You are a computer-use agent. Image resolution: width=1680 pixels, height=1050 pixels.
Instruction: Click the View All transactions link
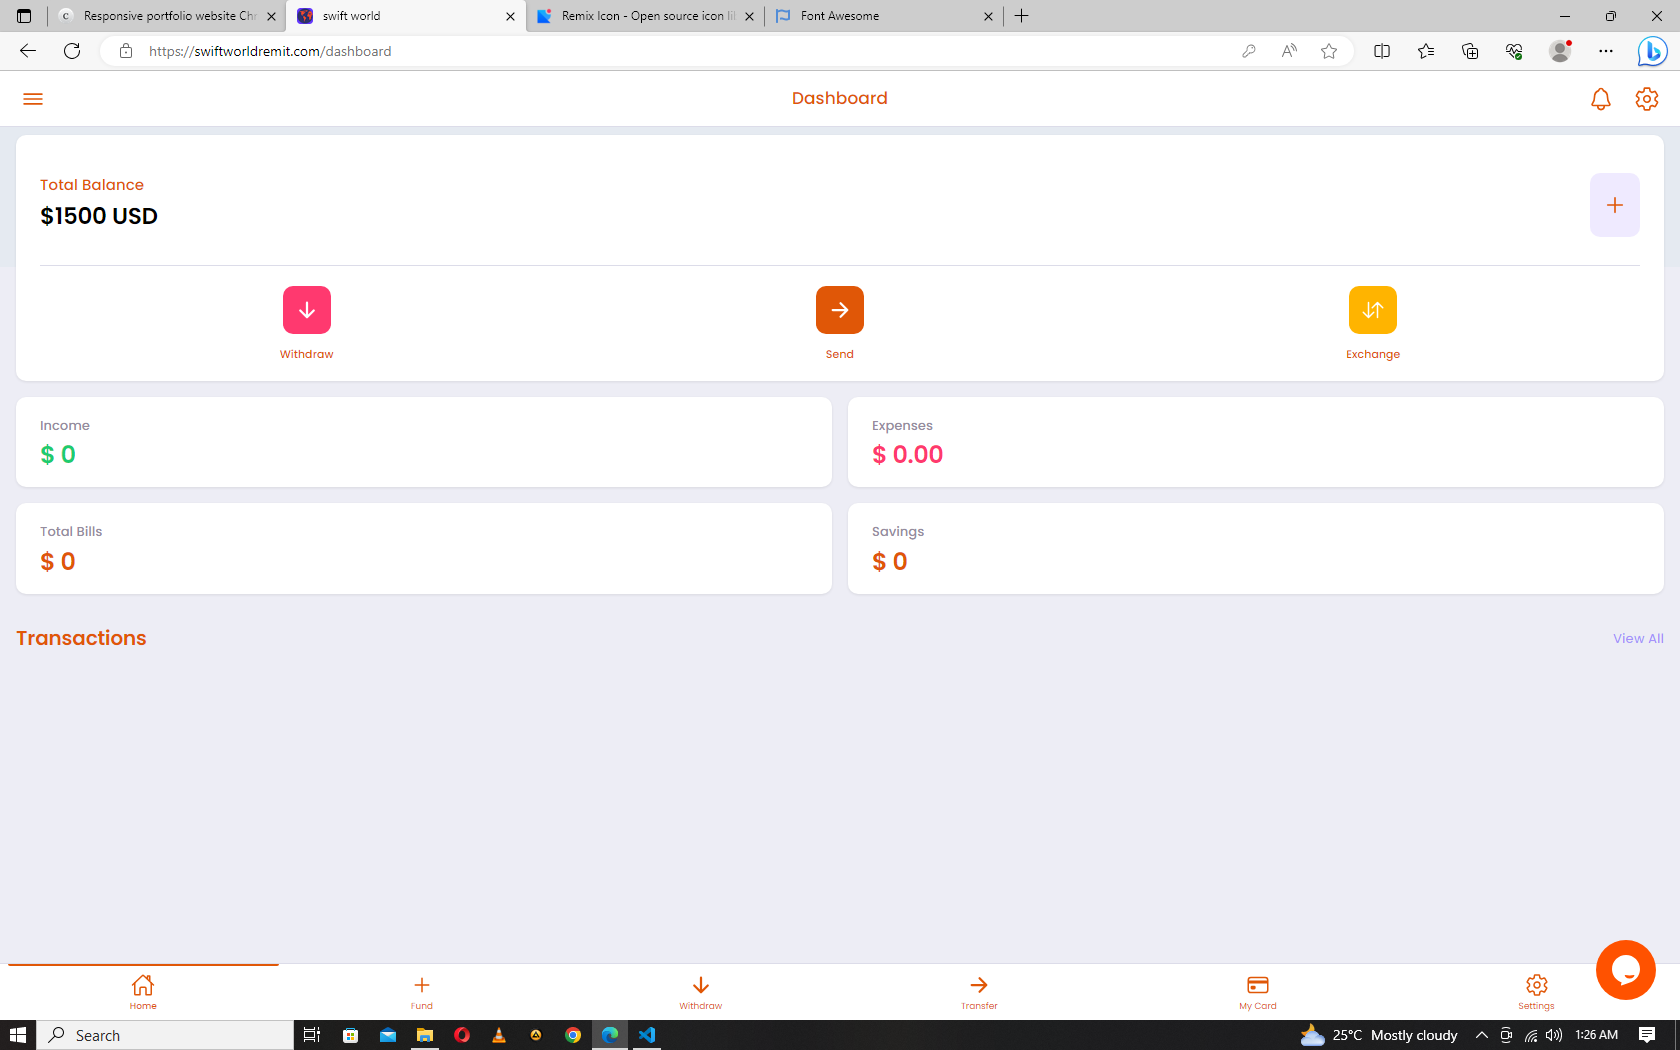[x=1637, y=639]
